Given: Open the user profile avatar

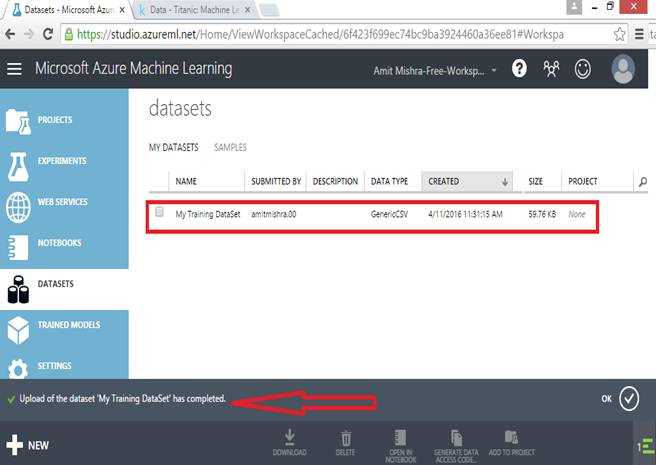Looking at the screenshot, I should pyautogui.click(x=623, y=69).
